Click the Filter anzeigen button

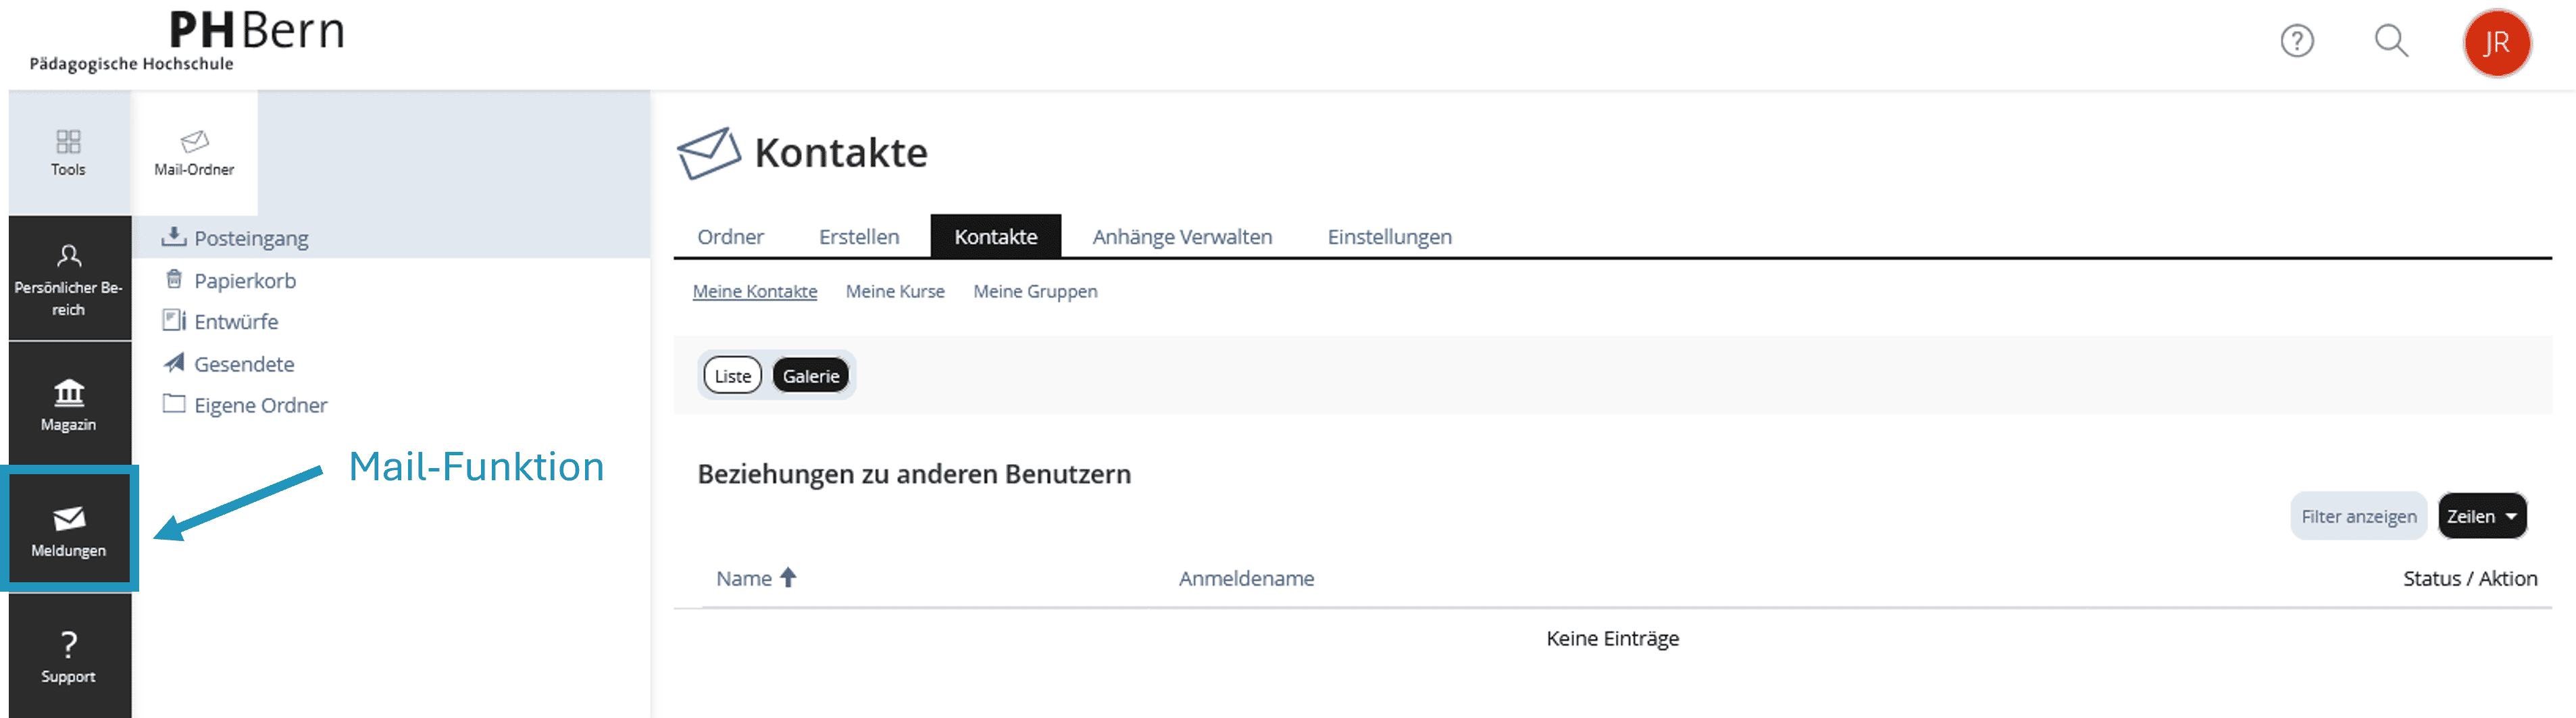(2358, 515)
